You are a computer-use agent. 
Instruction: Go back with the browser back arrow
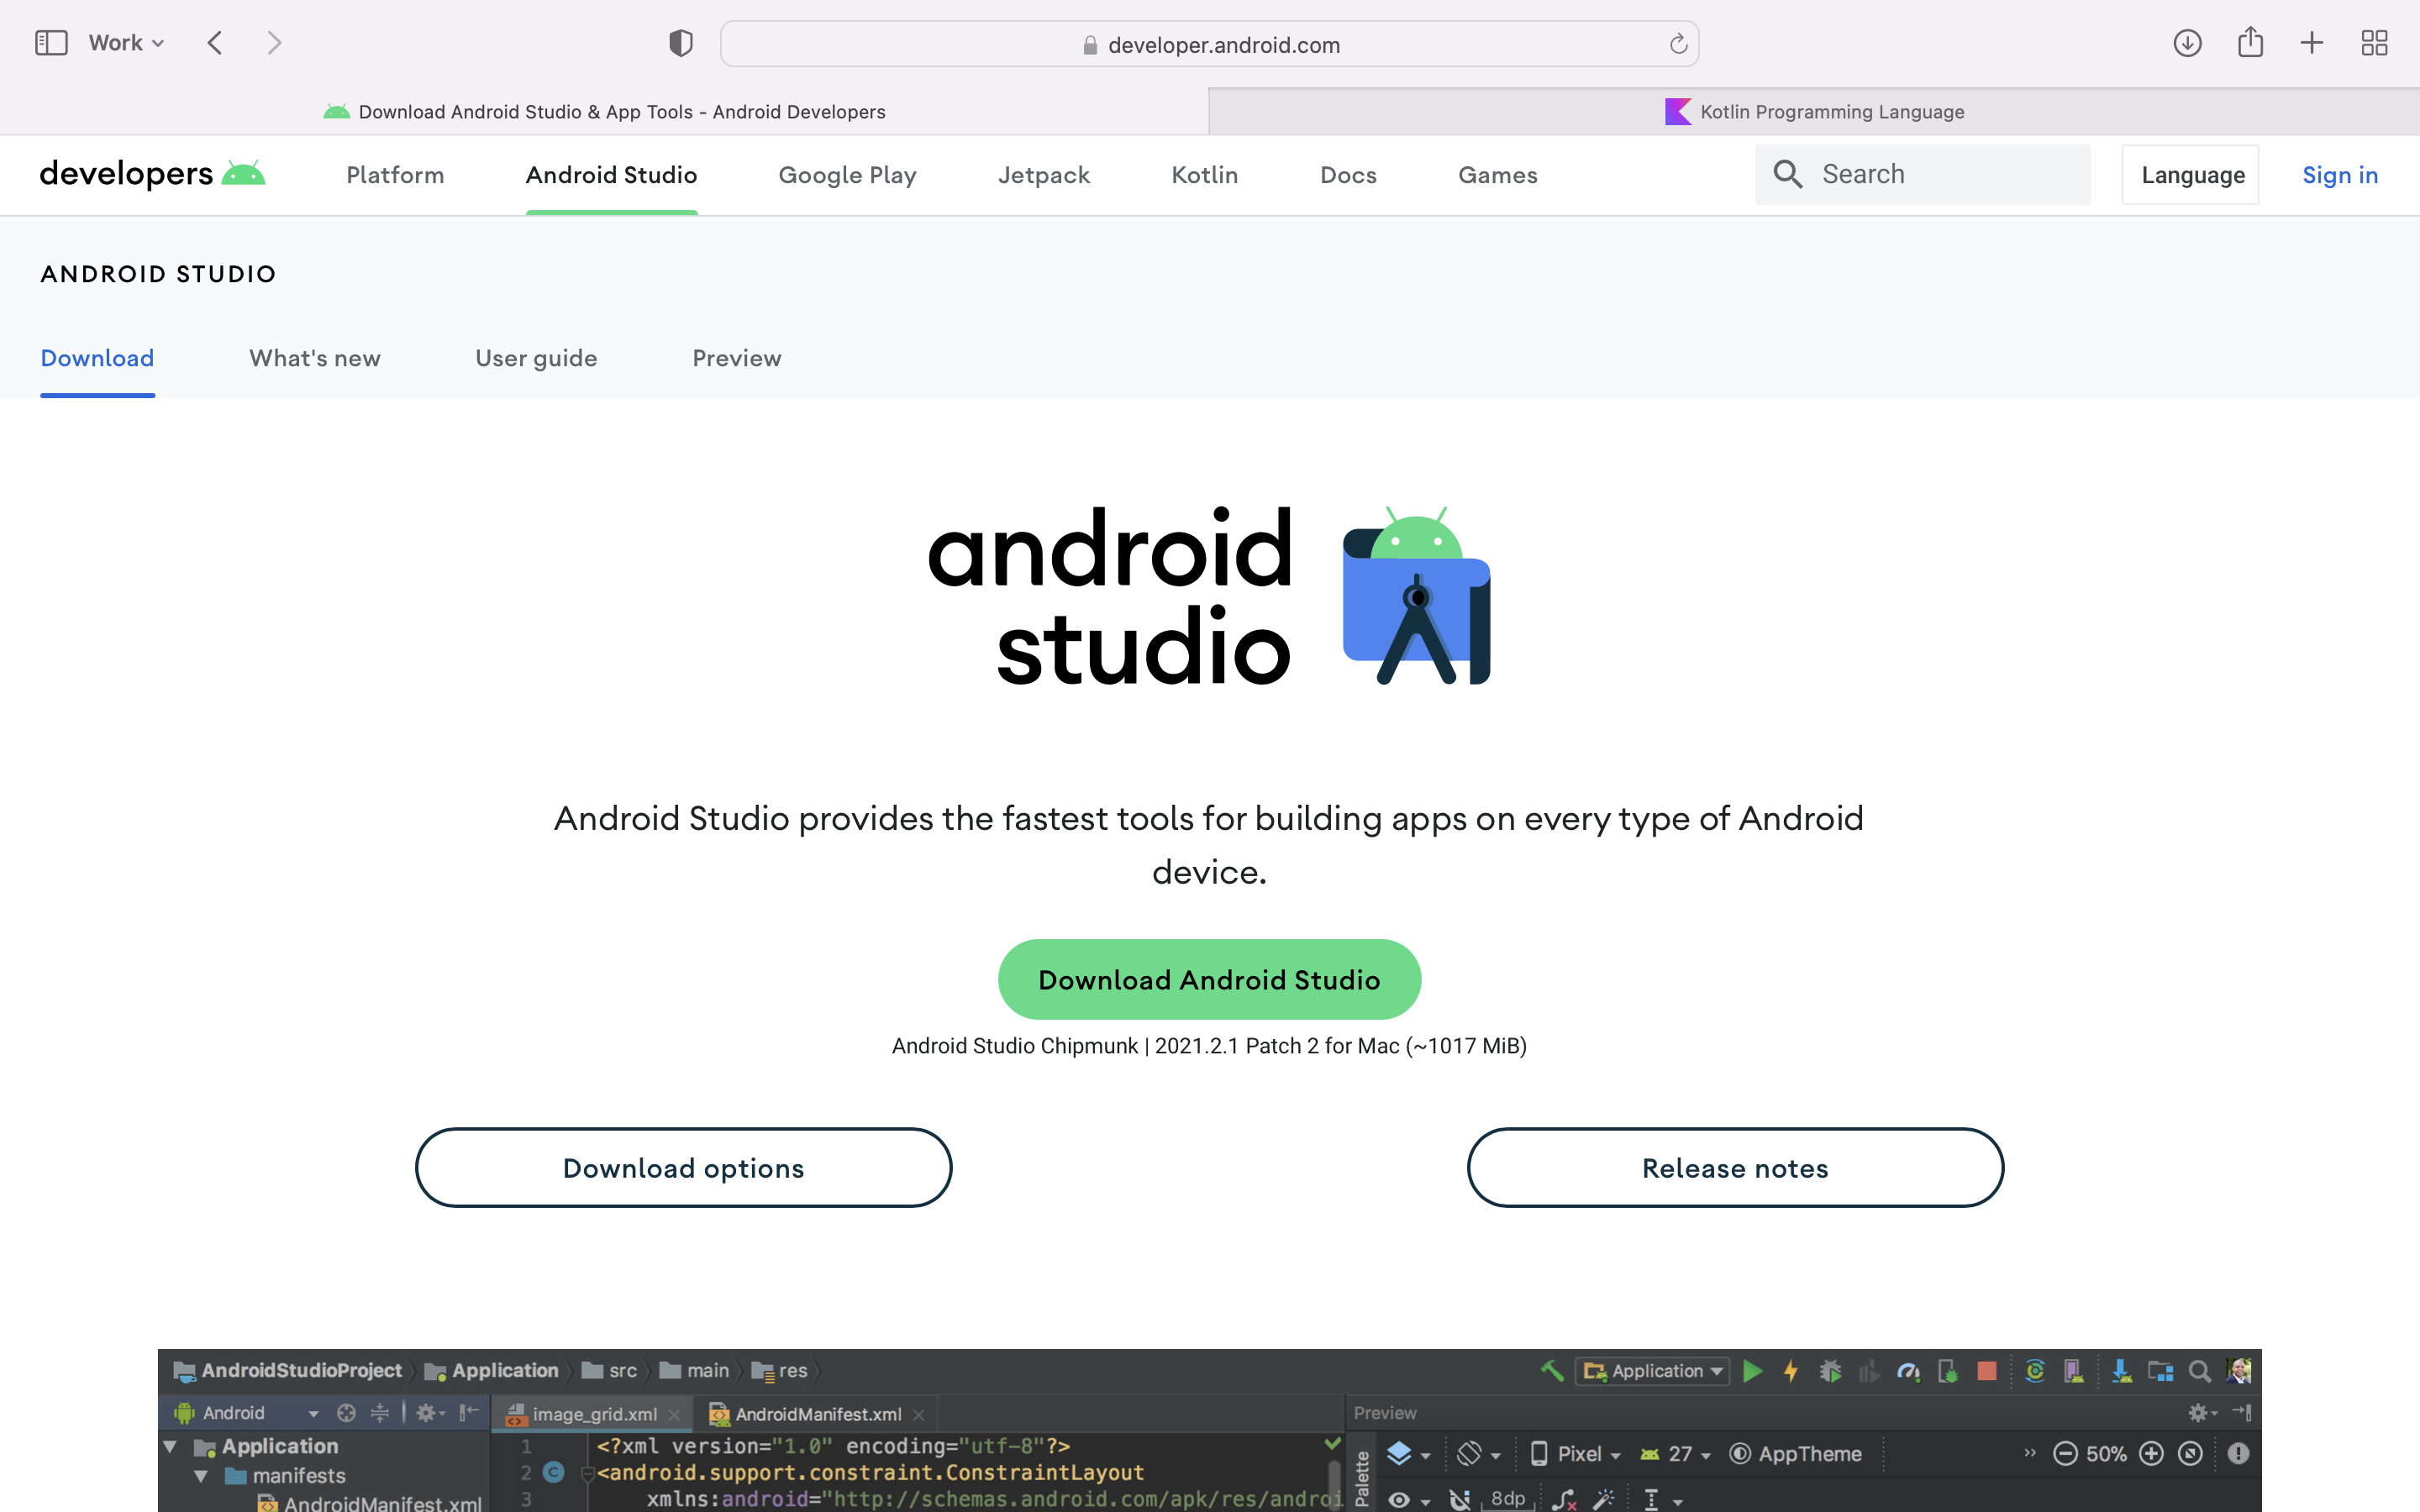point(215,43)
